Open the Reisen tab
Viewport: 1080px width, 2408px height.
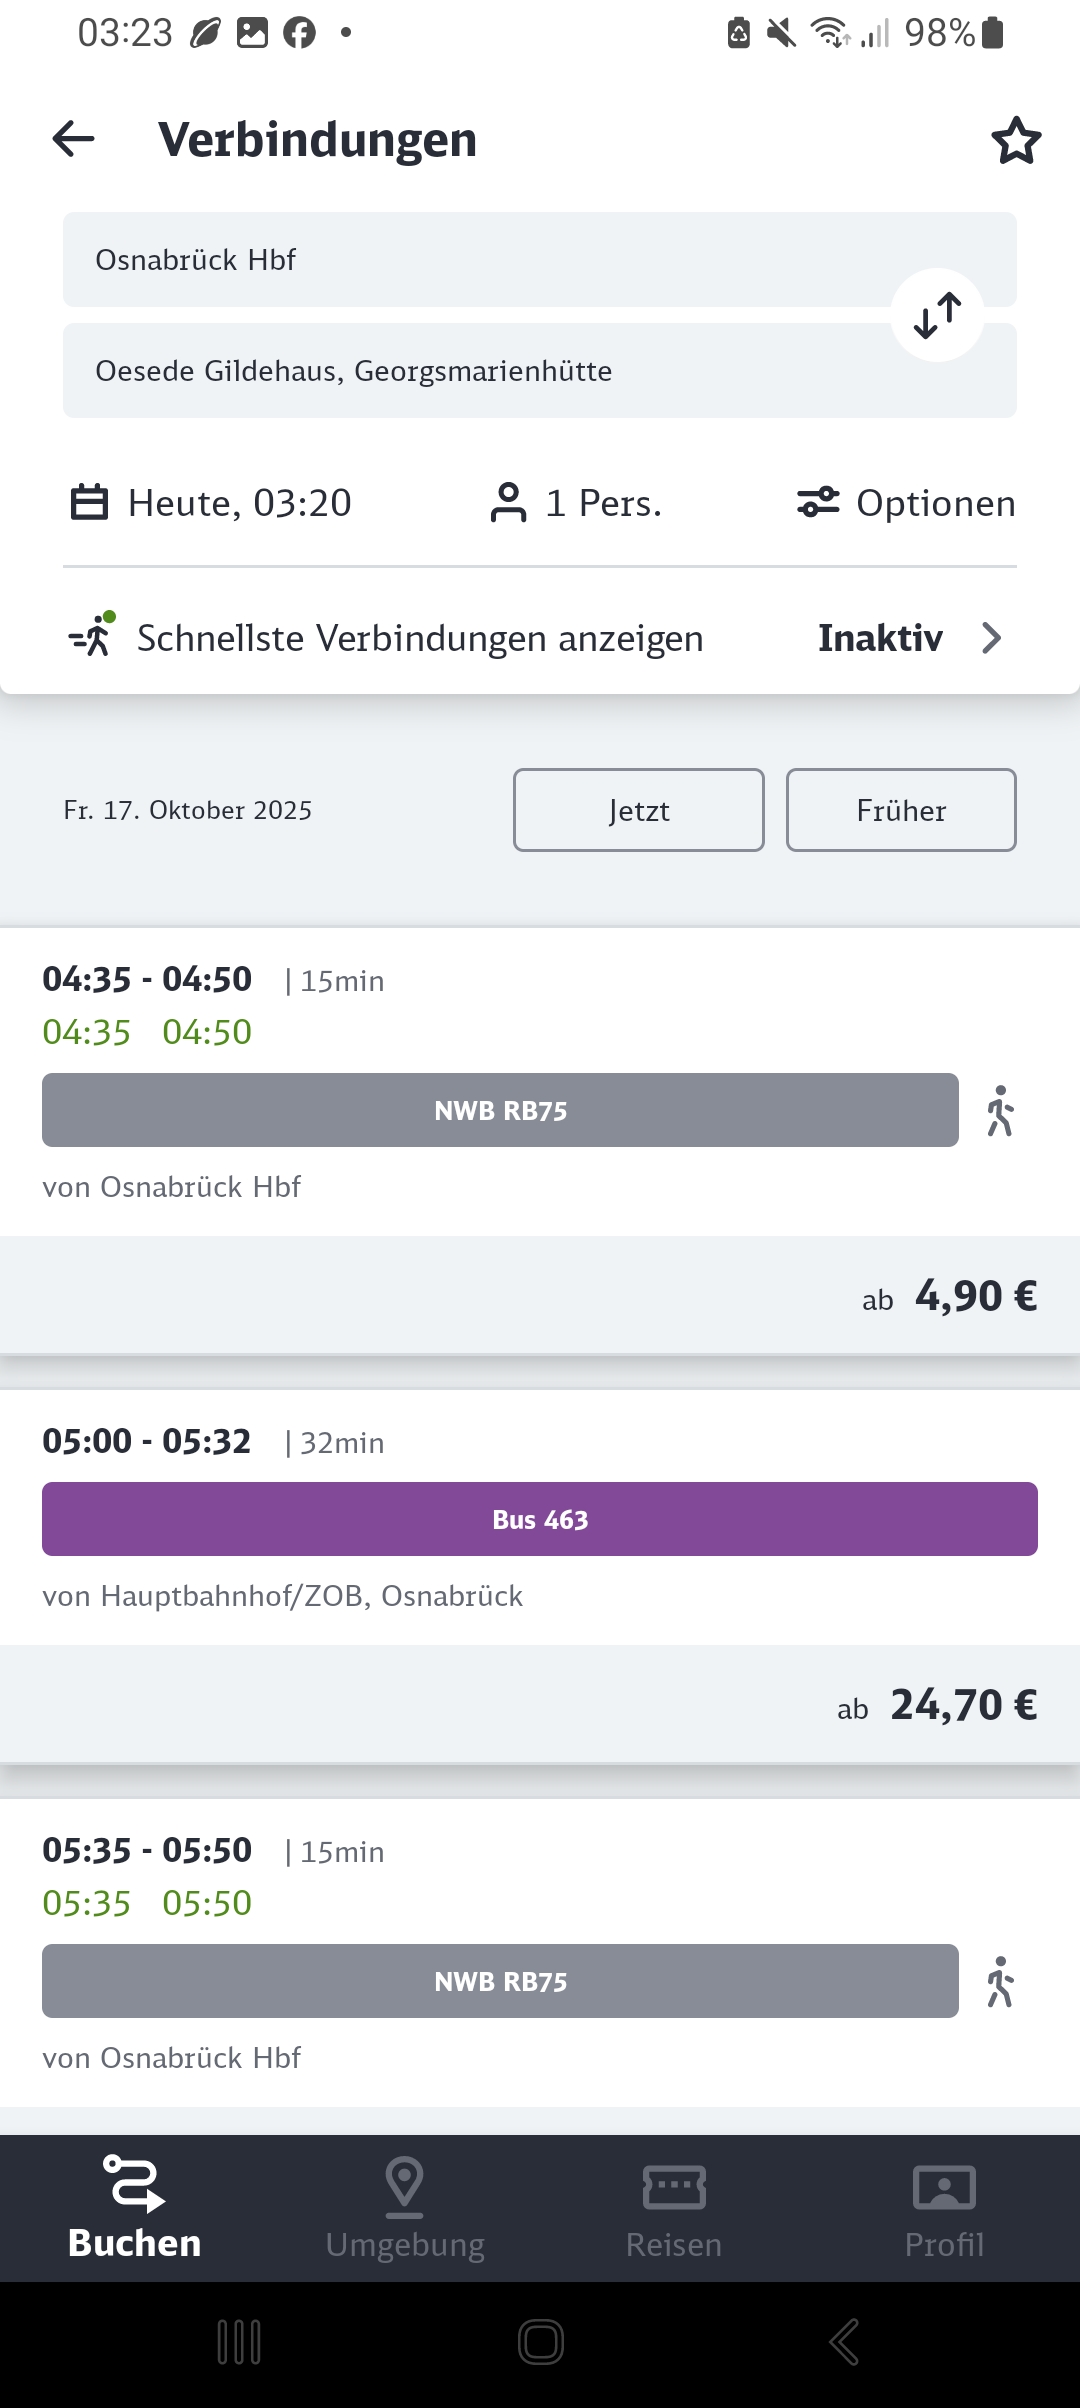click(x=674, y=2208)
